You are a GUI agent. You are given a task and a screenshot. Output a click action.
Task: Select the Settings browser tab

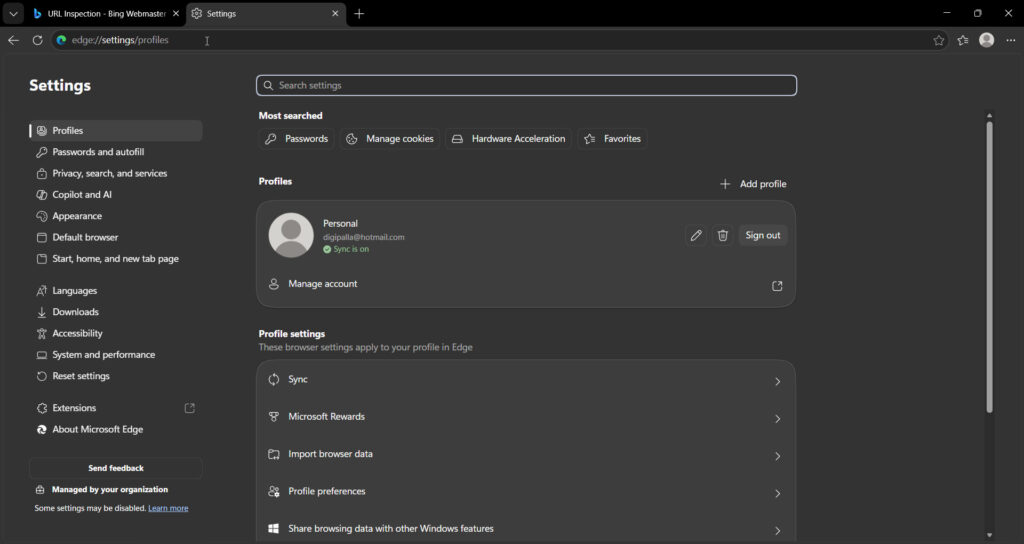(x=266, y=13)
